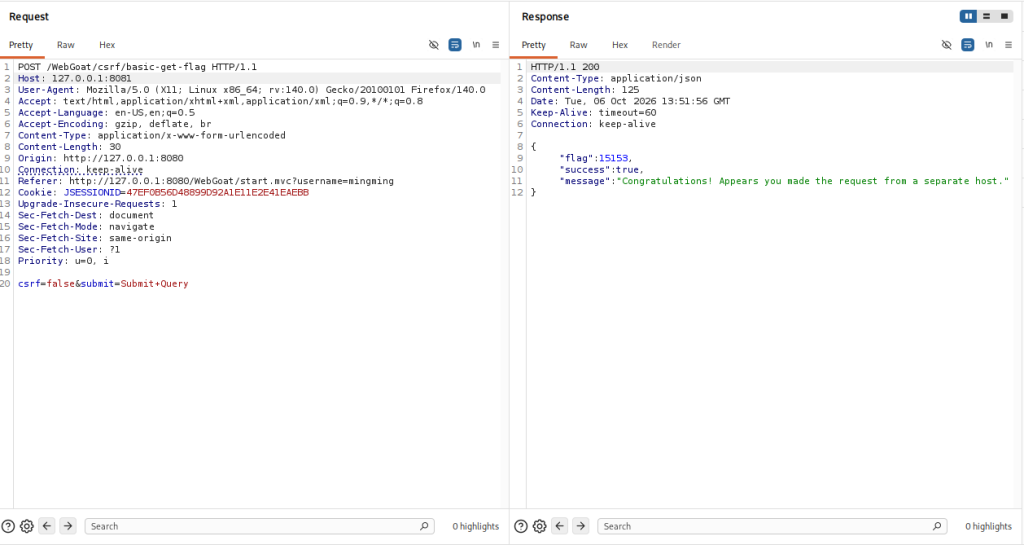
Task: Click magnifier in Response search box
Action: [x=936, y=526]
